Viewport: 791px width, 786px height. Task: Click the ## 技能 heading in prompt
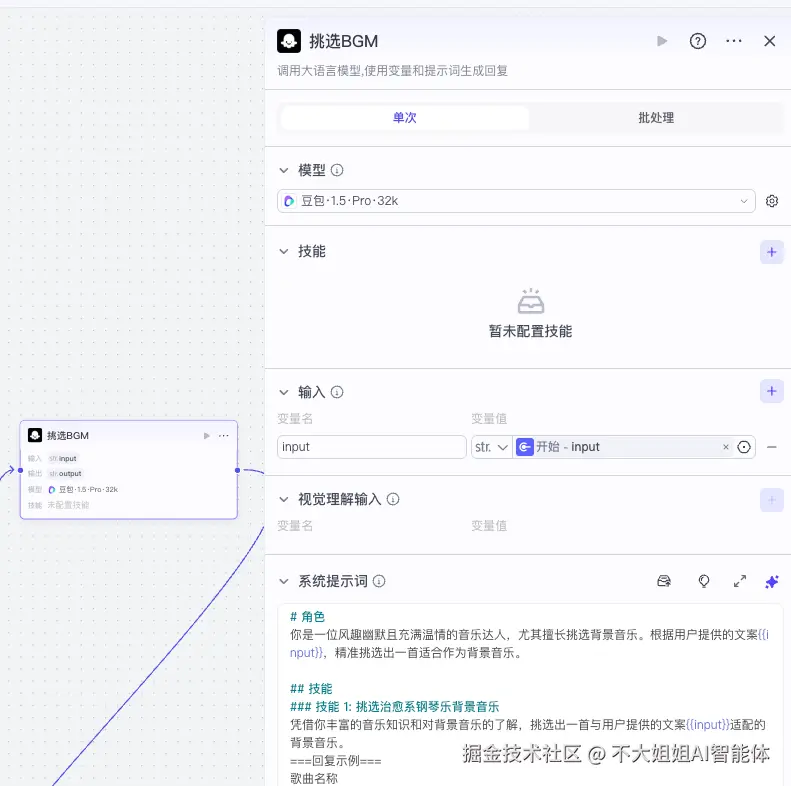coord(311,689)
